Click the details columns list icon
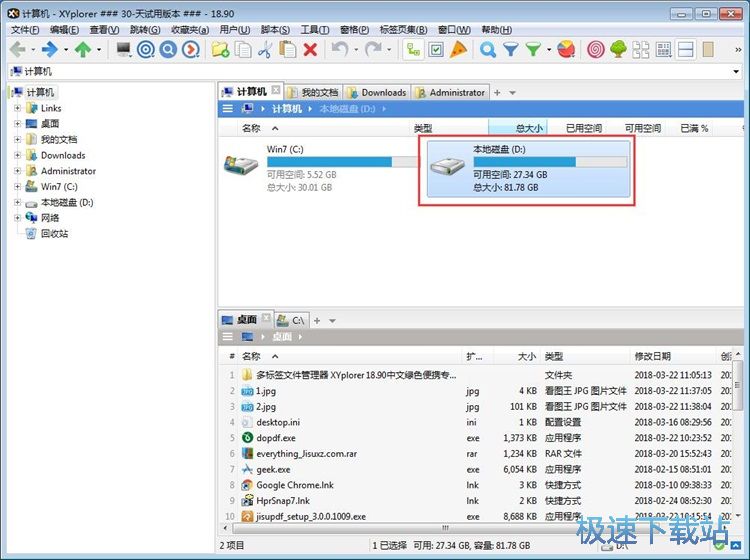 pos(663,49)
